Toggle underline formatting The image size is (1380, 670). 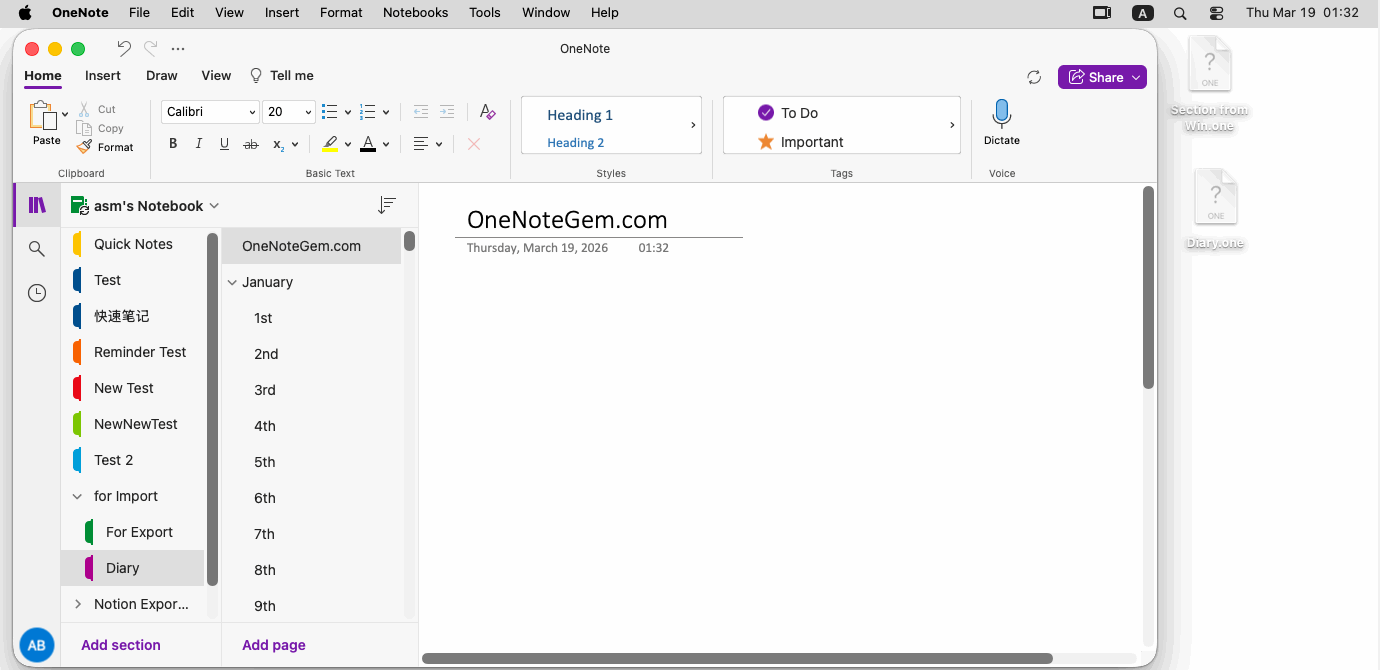(224, 144)
